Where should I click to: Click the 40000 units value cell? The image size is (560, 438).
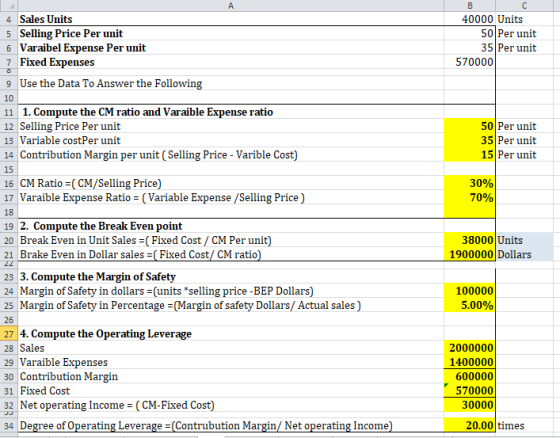click(x=470, y=19)
